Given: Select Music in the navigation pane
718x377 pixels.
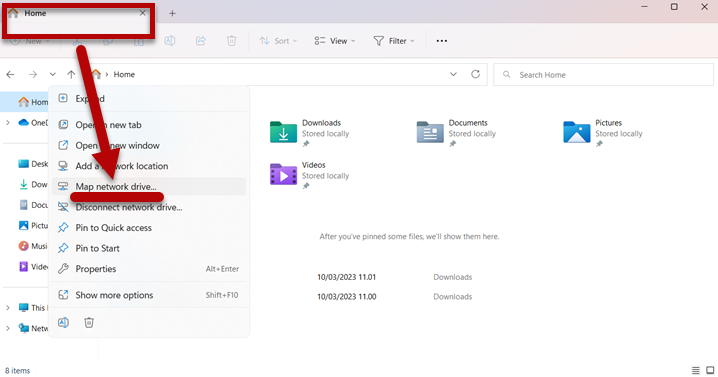Looking at the screenshot, I should (x=33, y=246).
